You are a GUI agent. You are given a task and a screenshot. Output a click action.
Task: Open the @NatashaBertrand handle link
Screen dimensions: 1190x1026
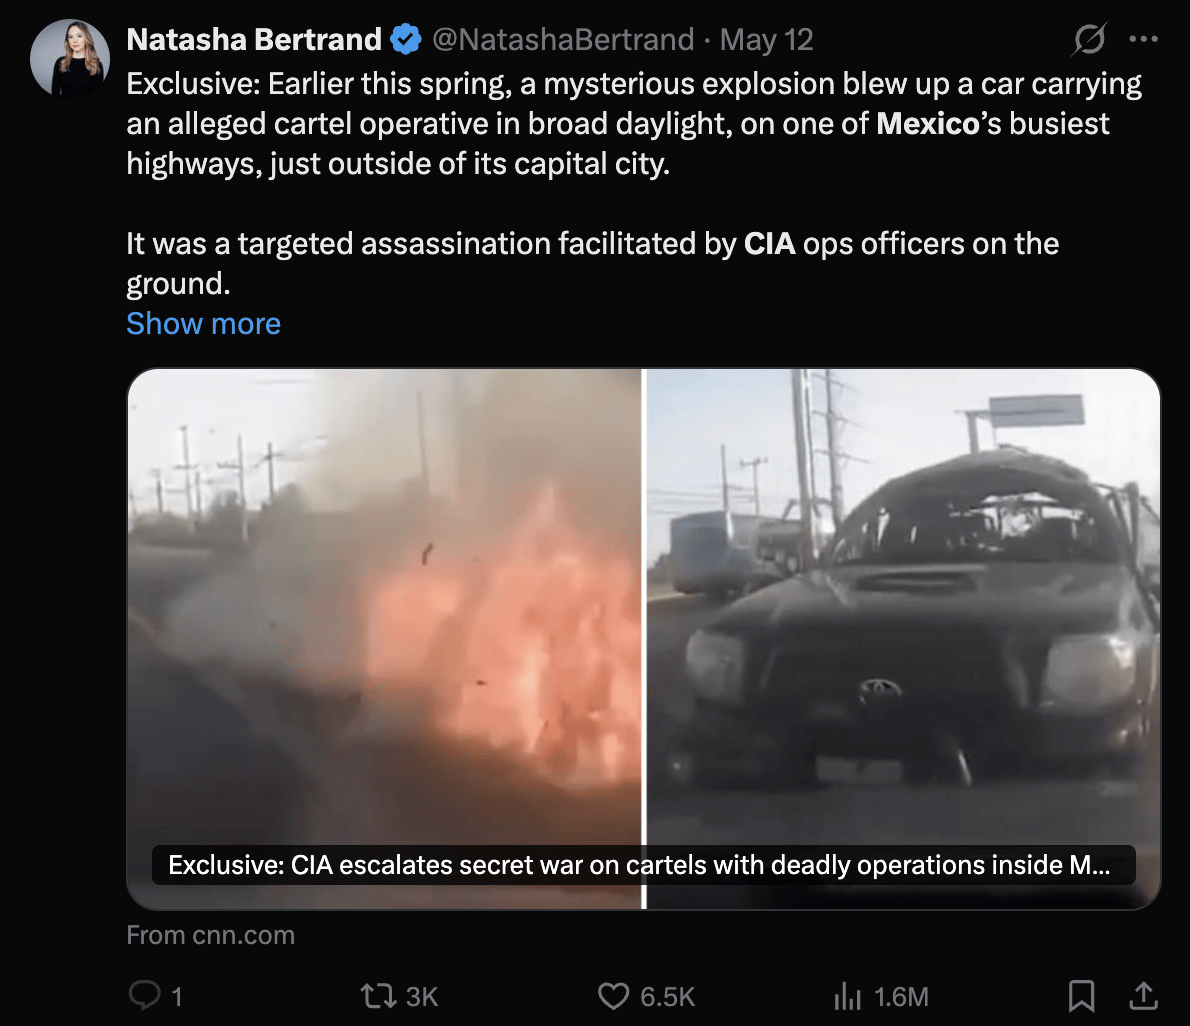pyautogui.click(x=563, y=39)
